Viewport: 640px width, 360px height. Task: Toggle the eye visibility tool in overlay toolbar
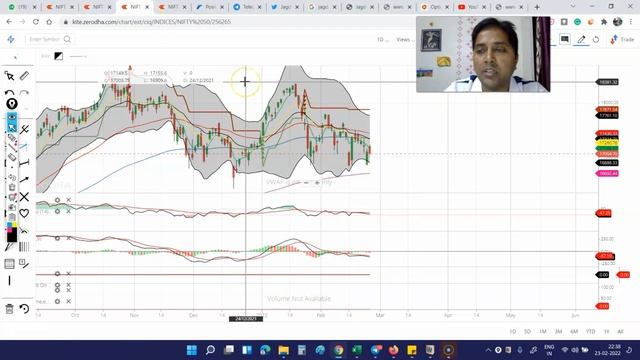tap(12, 117)
